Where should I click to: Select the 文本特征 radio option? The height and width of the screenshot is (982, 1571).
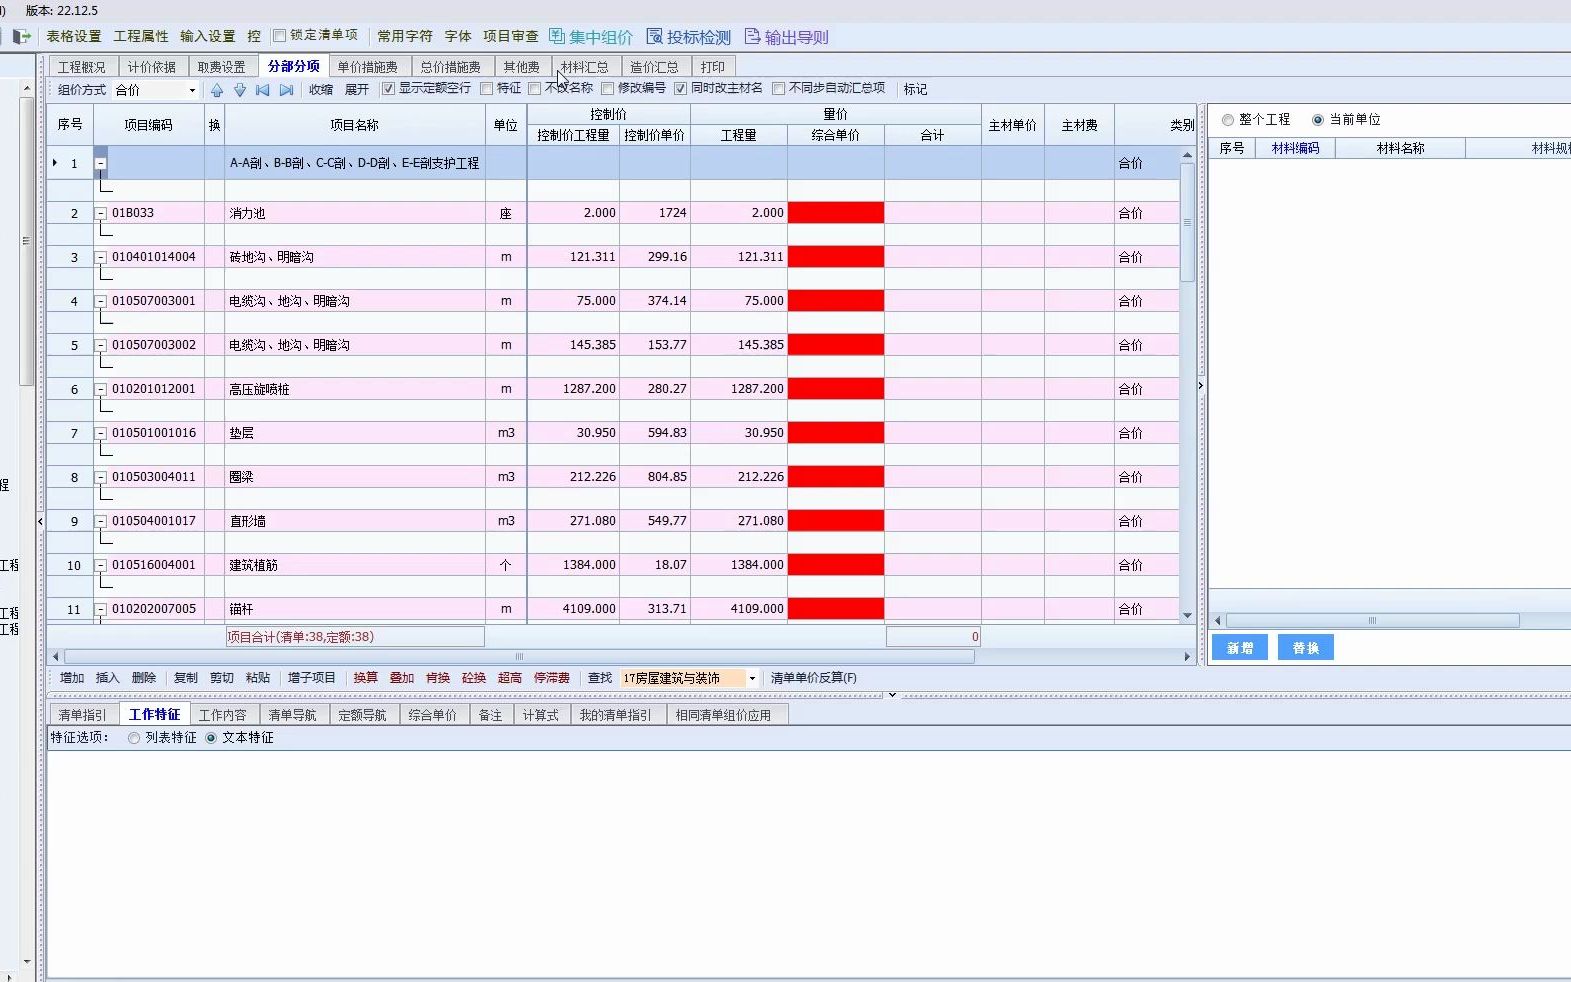click(x=211, y=738)
